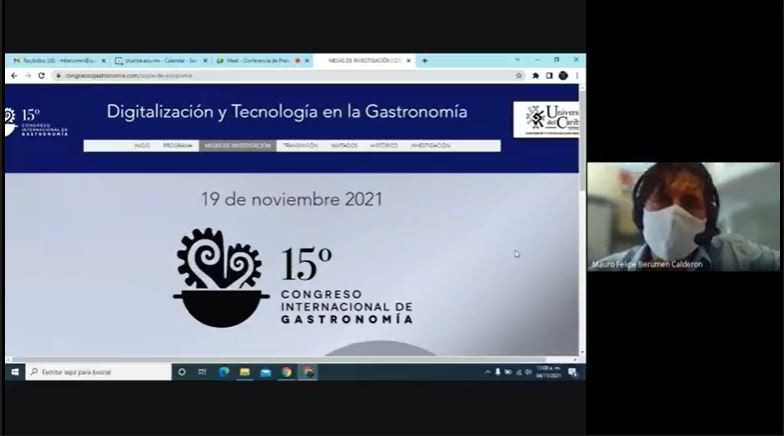
Task: Click the second Chrome taskbar icon
Action: point(308,372)
